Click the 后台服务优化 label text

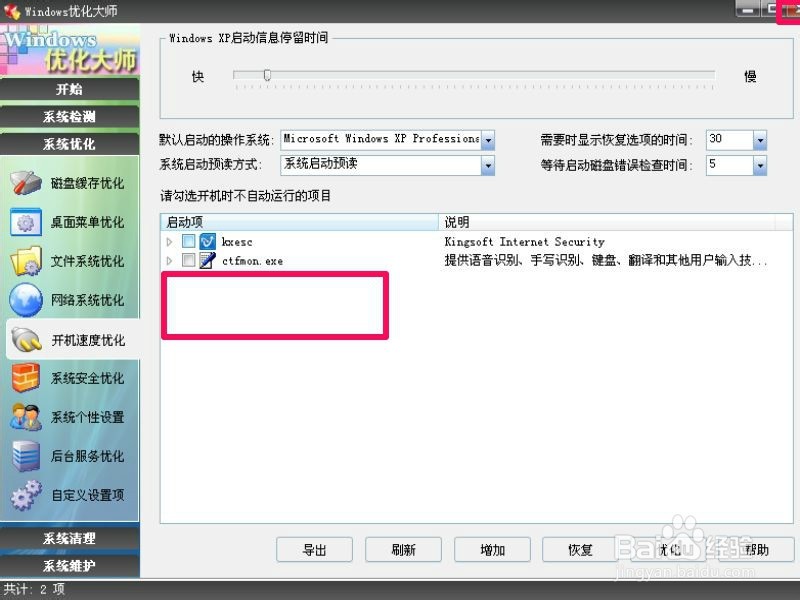click(87, 456)
